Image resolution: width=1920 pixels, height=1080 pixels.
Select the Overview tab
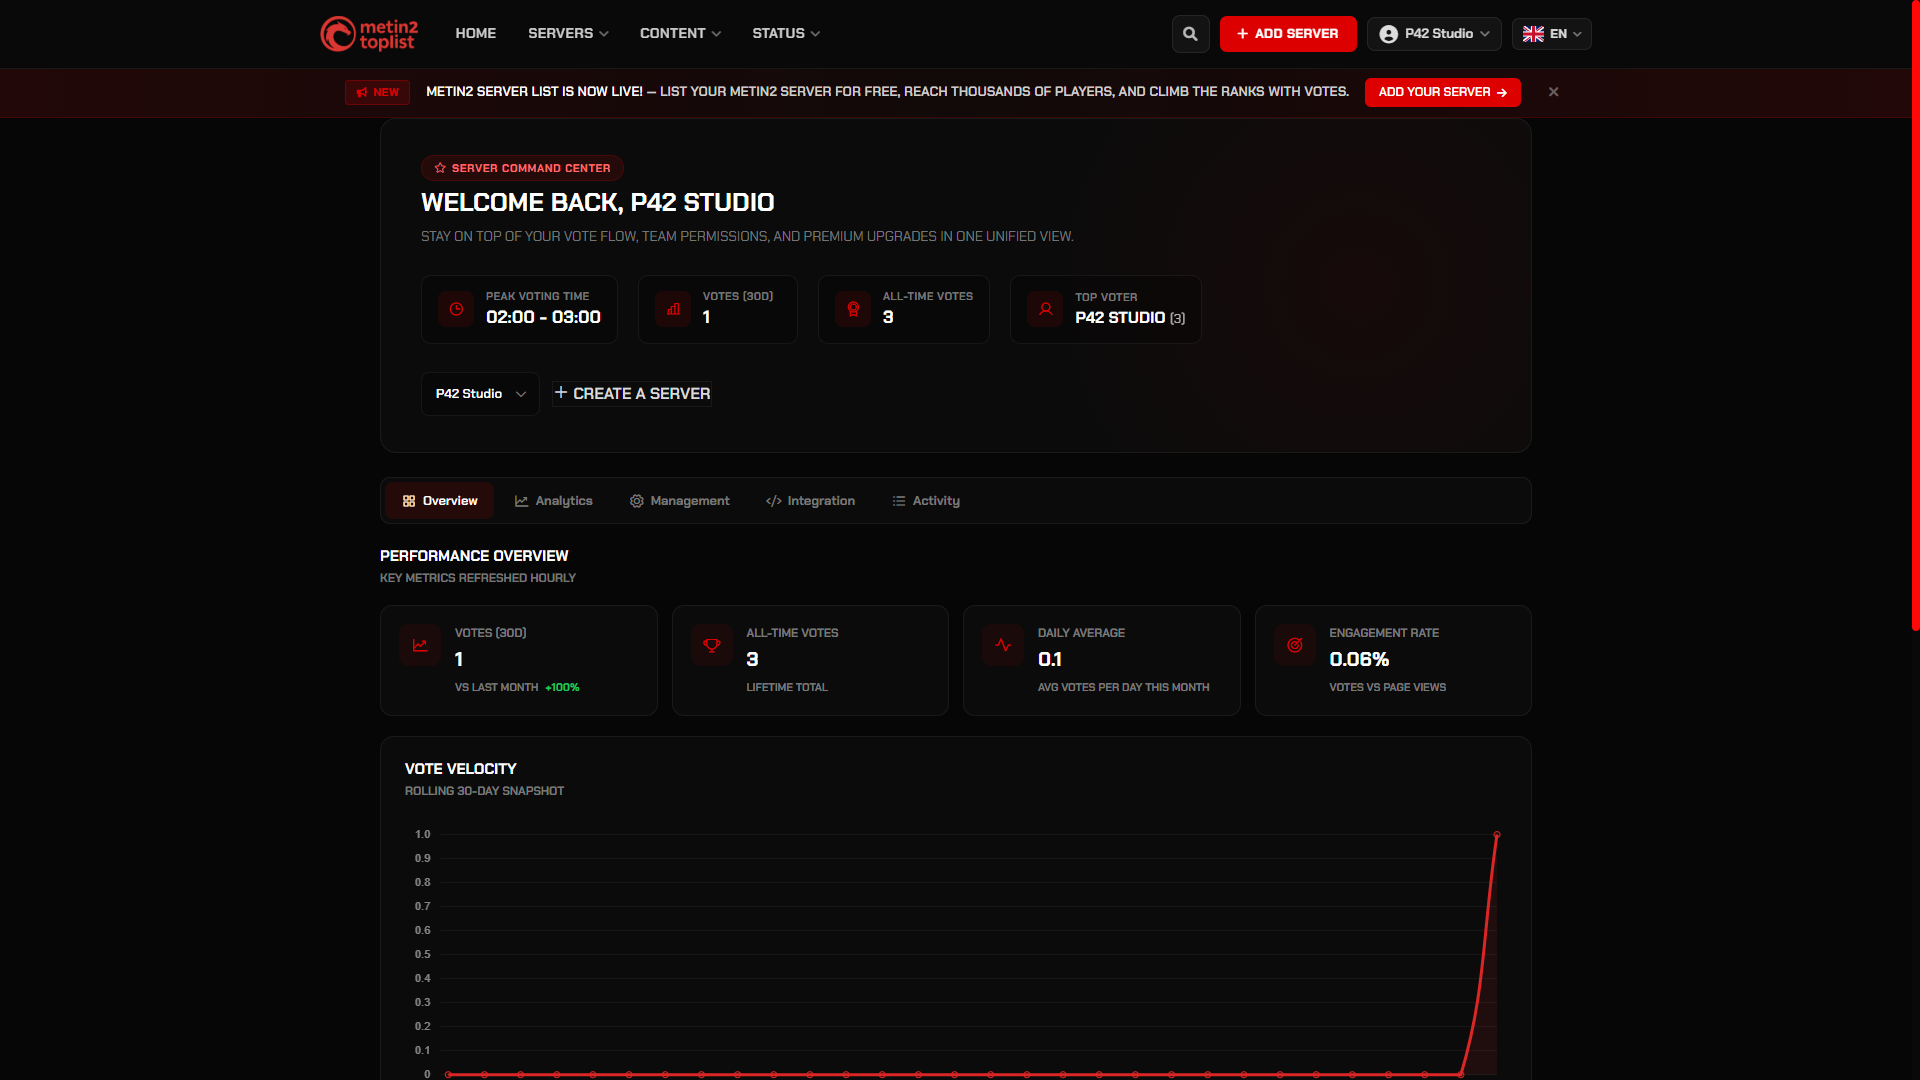[440, 501]
